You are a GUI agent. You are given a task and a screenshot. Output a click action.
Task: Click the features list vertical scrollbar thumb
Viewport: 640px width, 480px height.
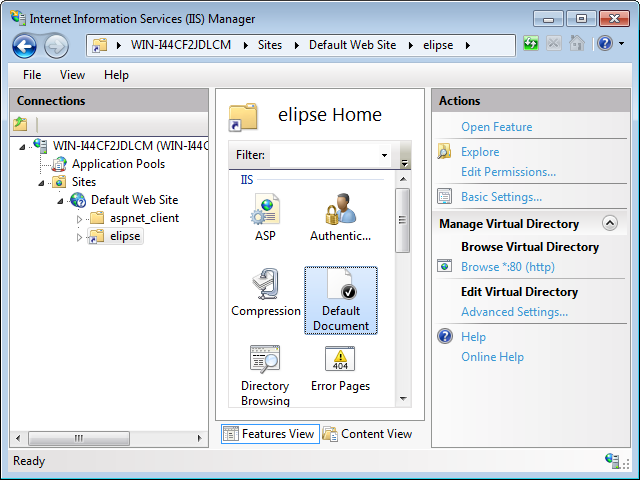pos(402,220)
